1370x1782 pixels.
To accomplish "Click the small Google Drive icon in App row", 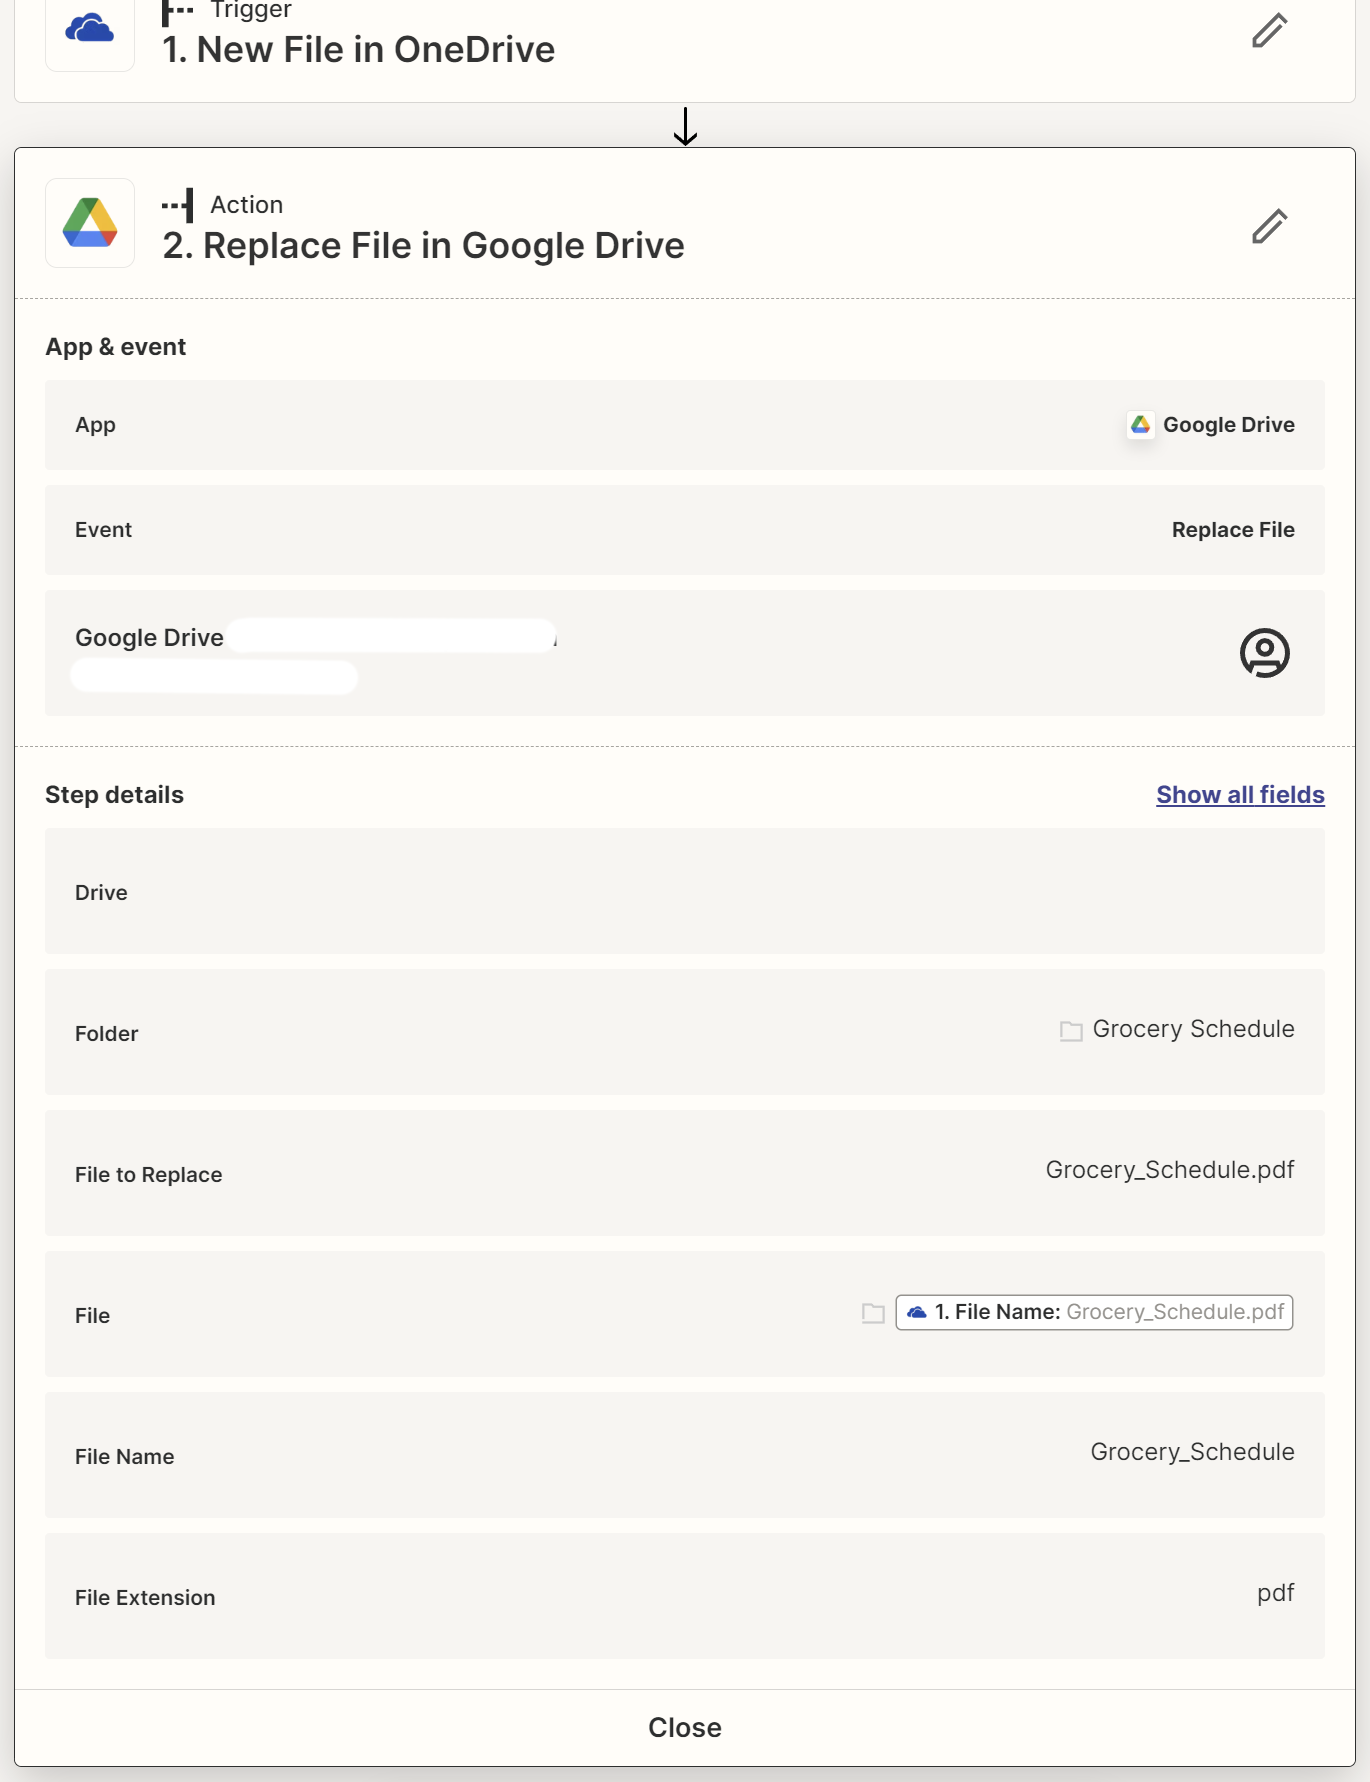I will [x=1140, y=425].
